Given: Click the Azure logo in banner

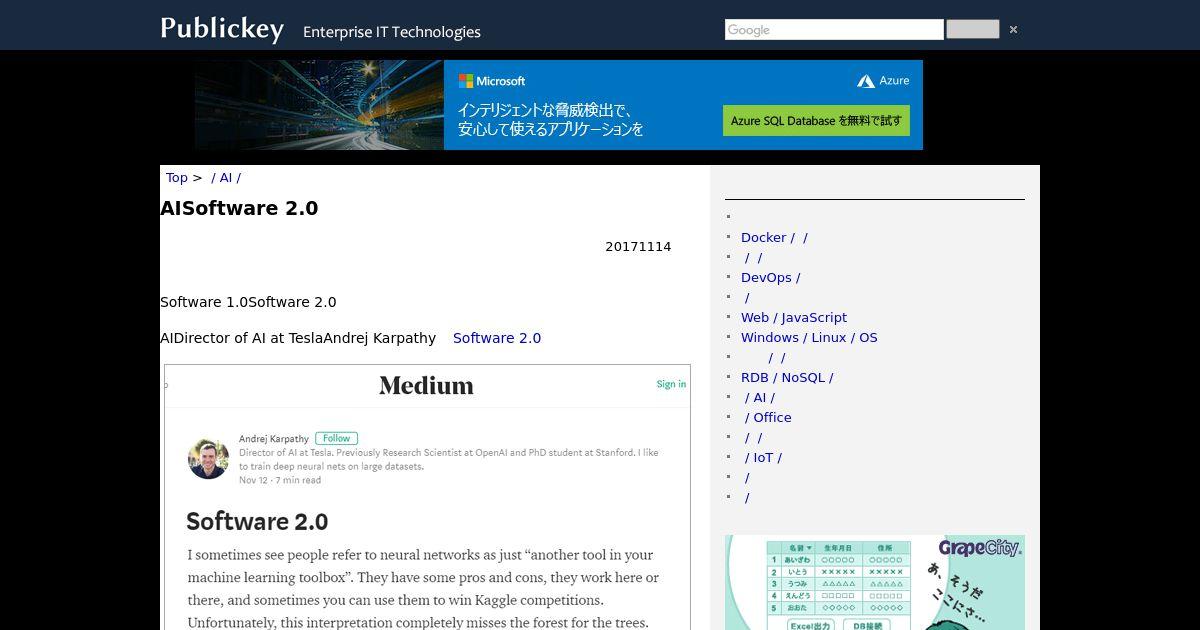Looking at the screenshot, I should pyautogui.click(x=883, y=81).
